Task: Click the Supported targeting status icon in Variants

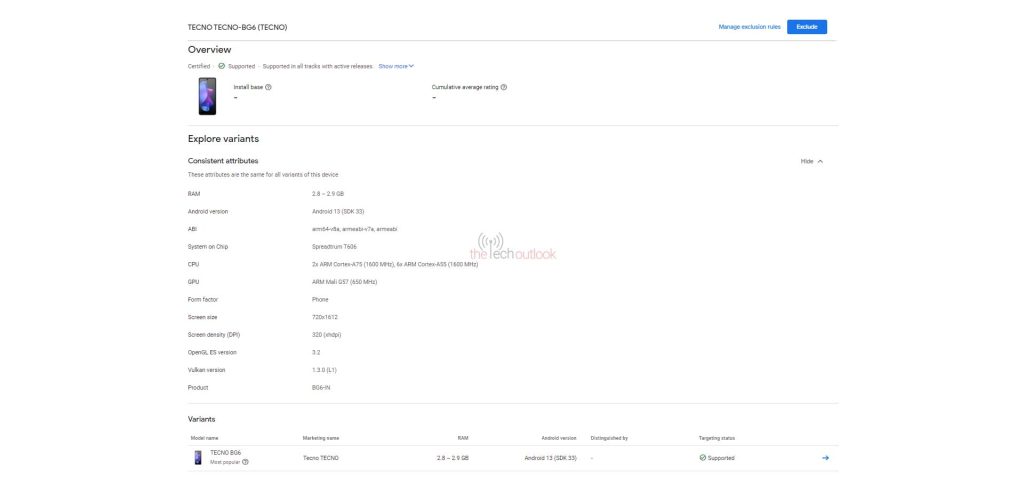Action: [702, 458]
